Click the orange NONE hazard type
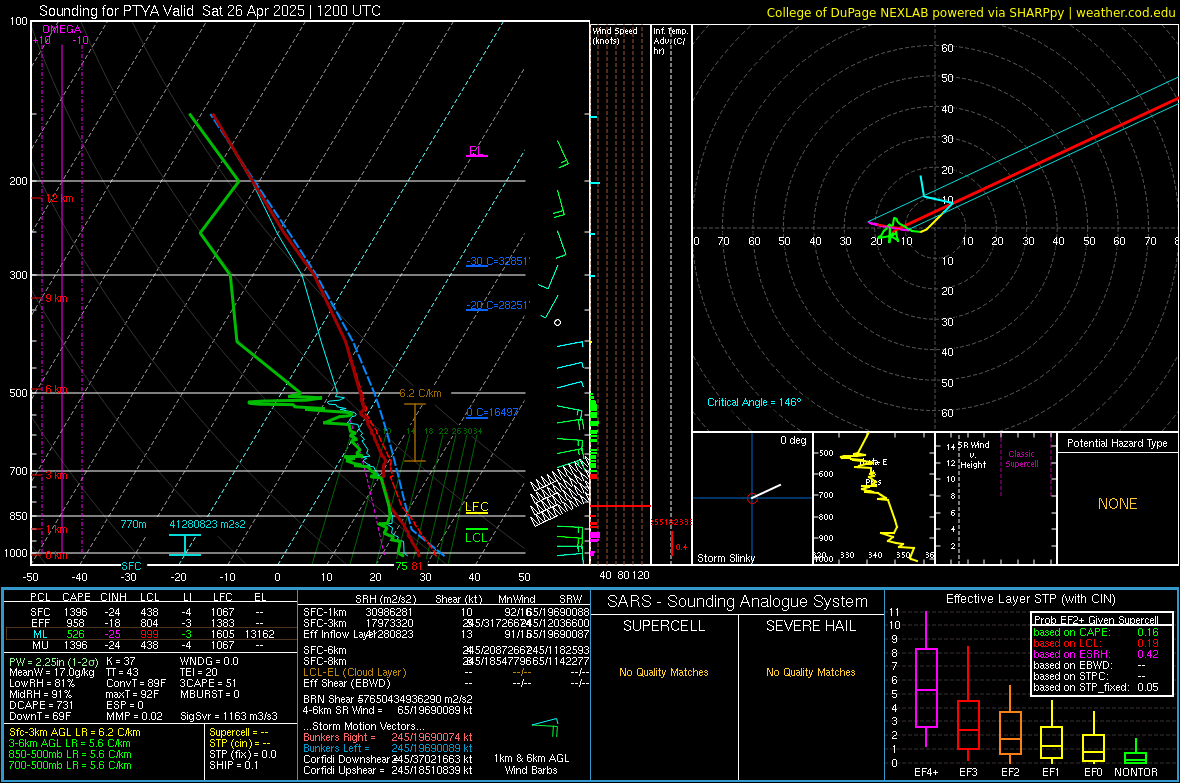Image resolution: width=1180 pixels, height=783 pixels. (1117, 504)
